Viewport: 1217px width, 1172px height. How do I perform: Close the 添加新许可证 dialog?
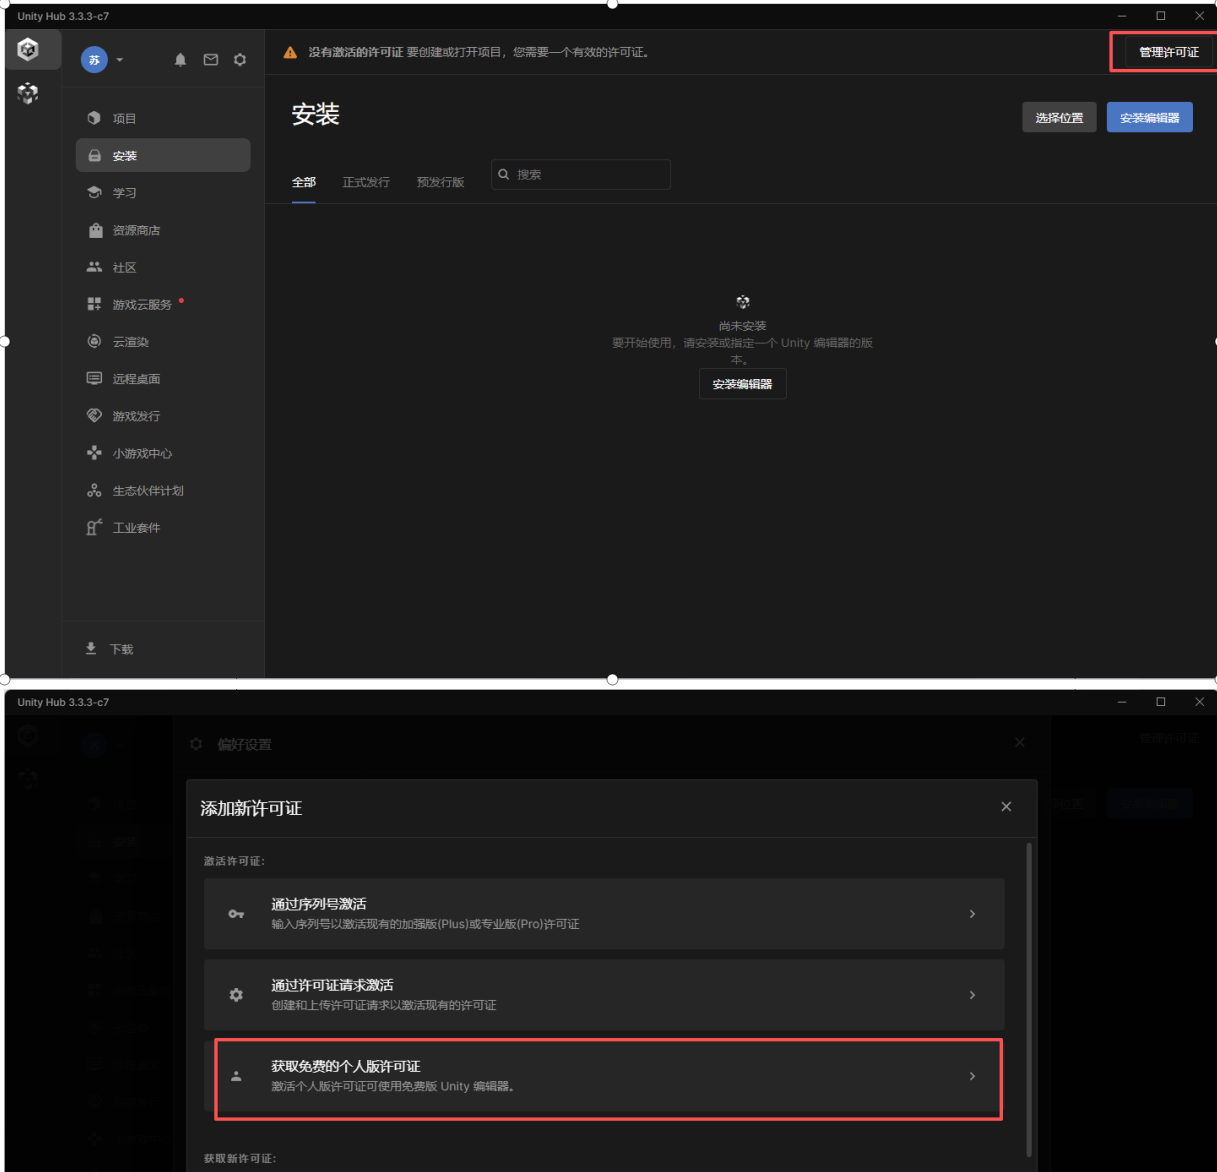pos(1006,807)
